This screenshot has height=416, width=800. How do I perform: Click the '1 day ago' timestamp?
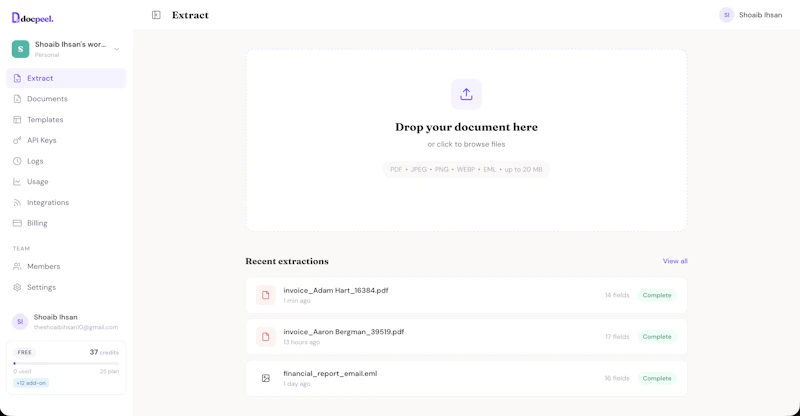click(x=297, y=384)
